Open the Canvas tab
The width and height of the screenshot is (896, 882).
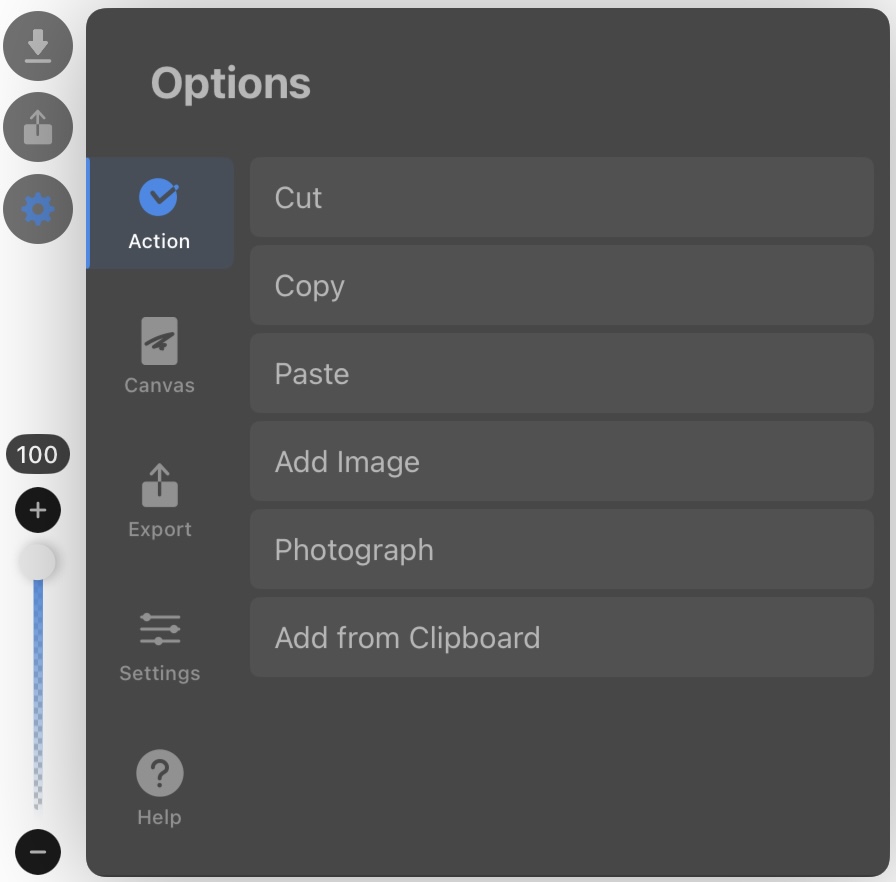pyautogui.click(x=159, y=356)
